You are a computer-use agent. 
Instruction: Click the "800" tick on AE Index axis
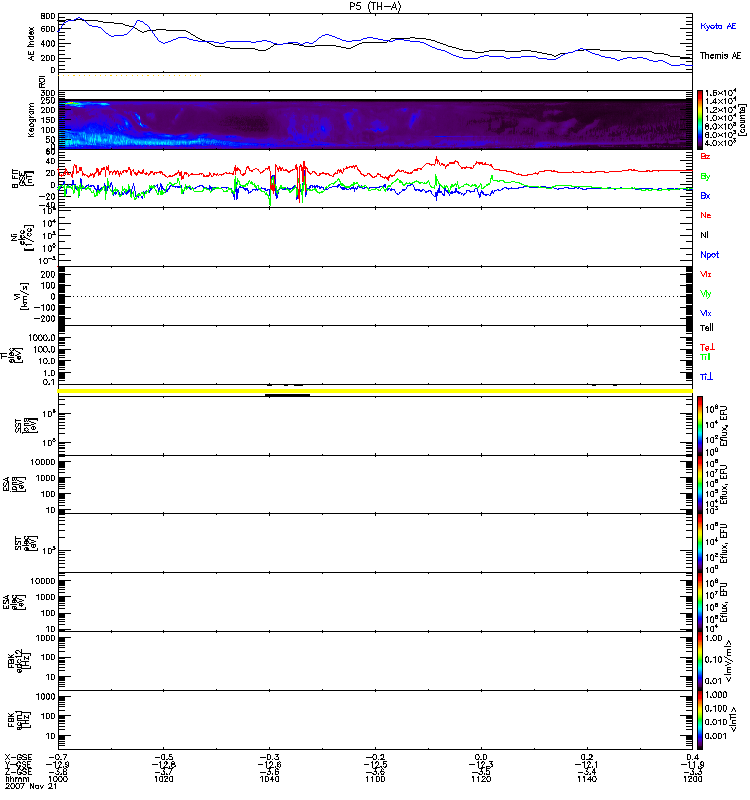click(47, 16)
